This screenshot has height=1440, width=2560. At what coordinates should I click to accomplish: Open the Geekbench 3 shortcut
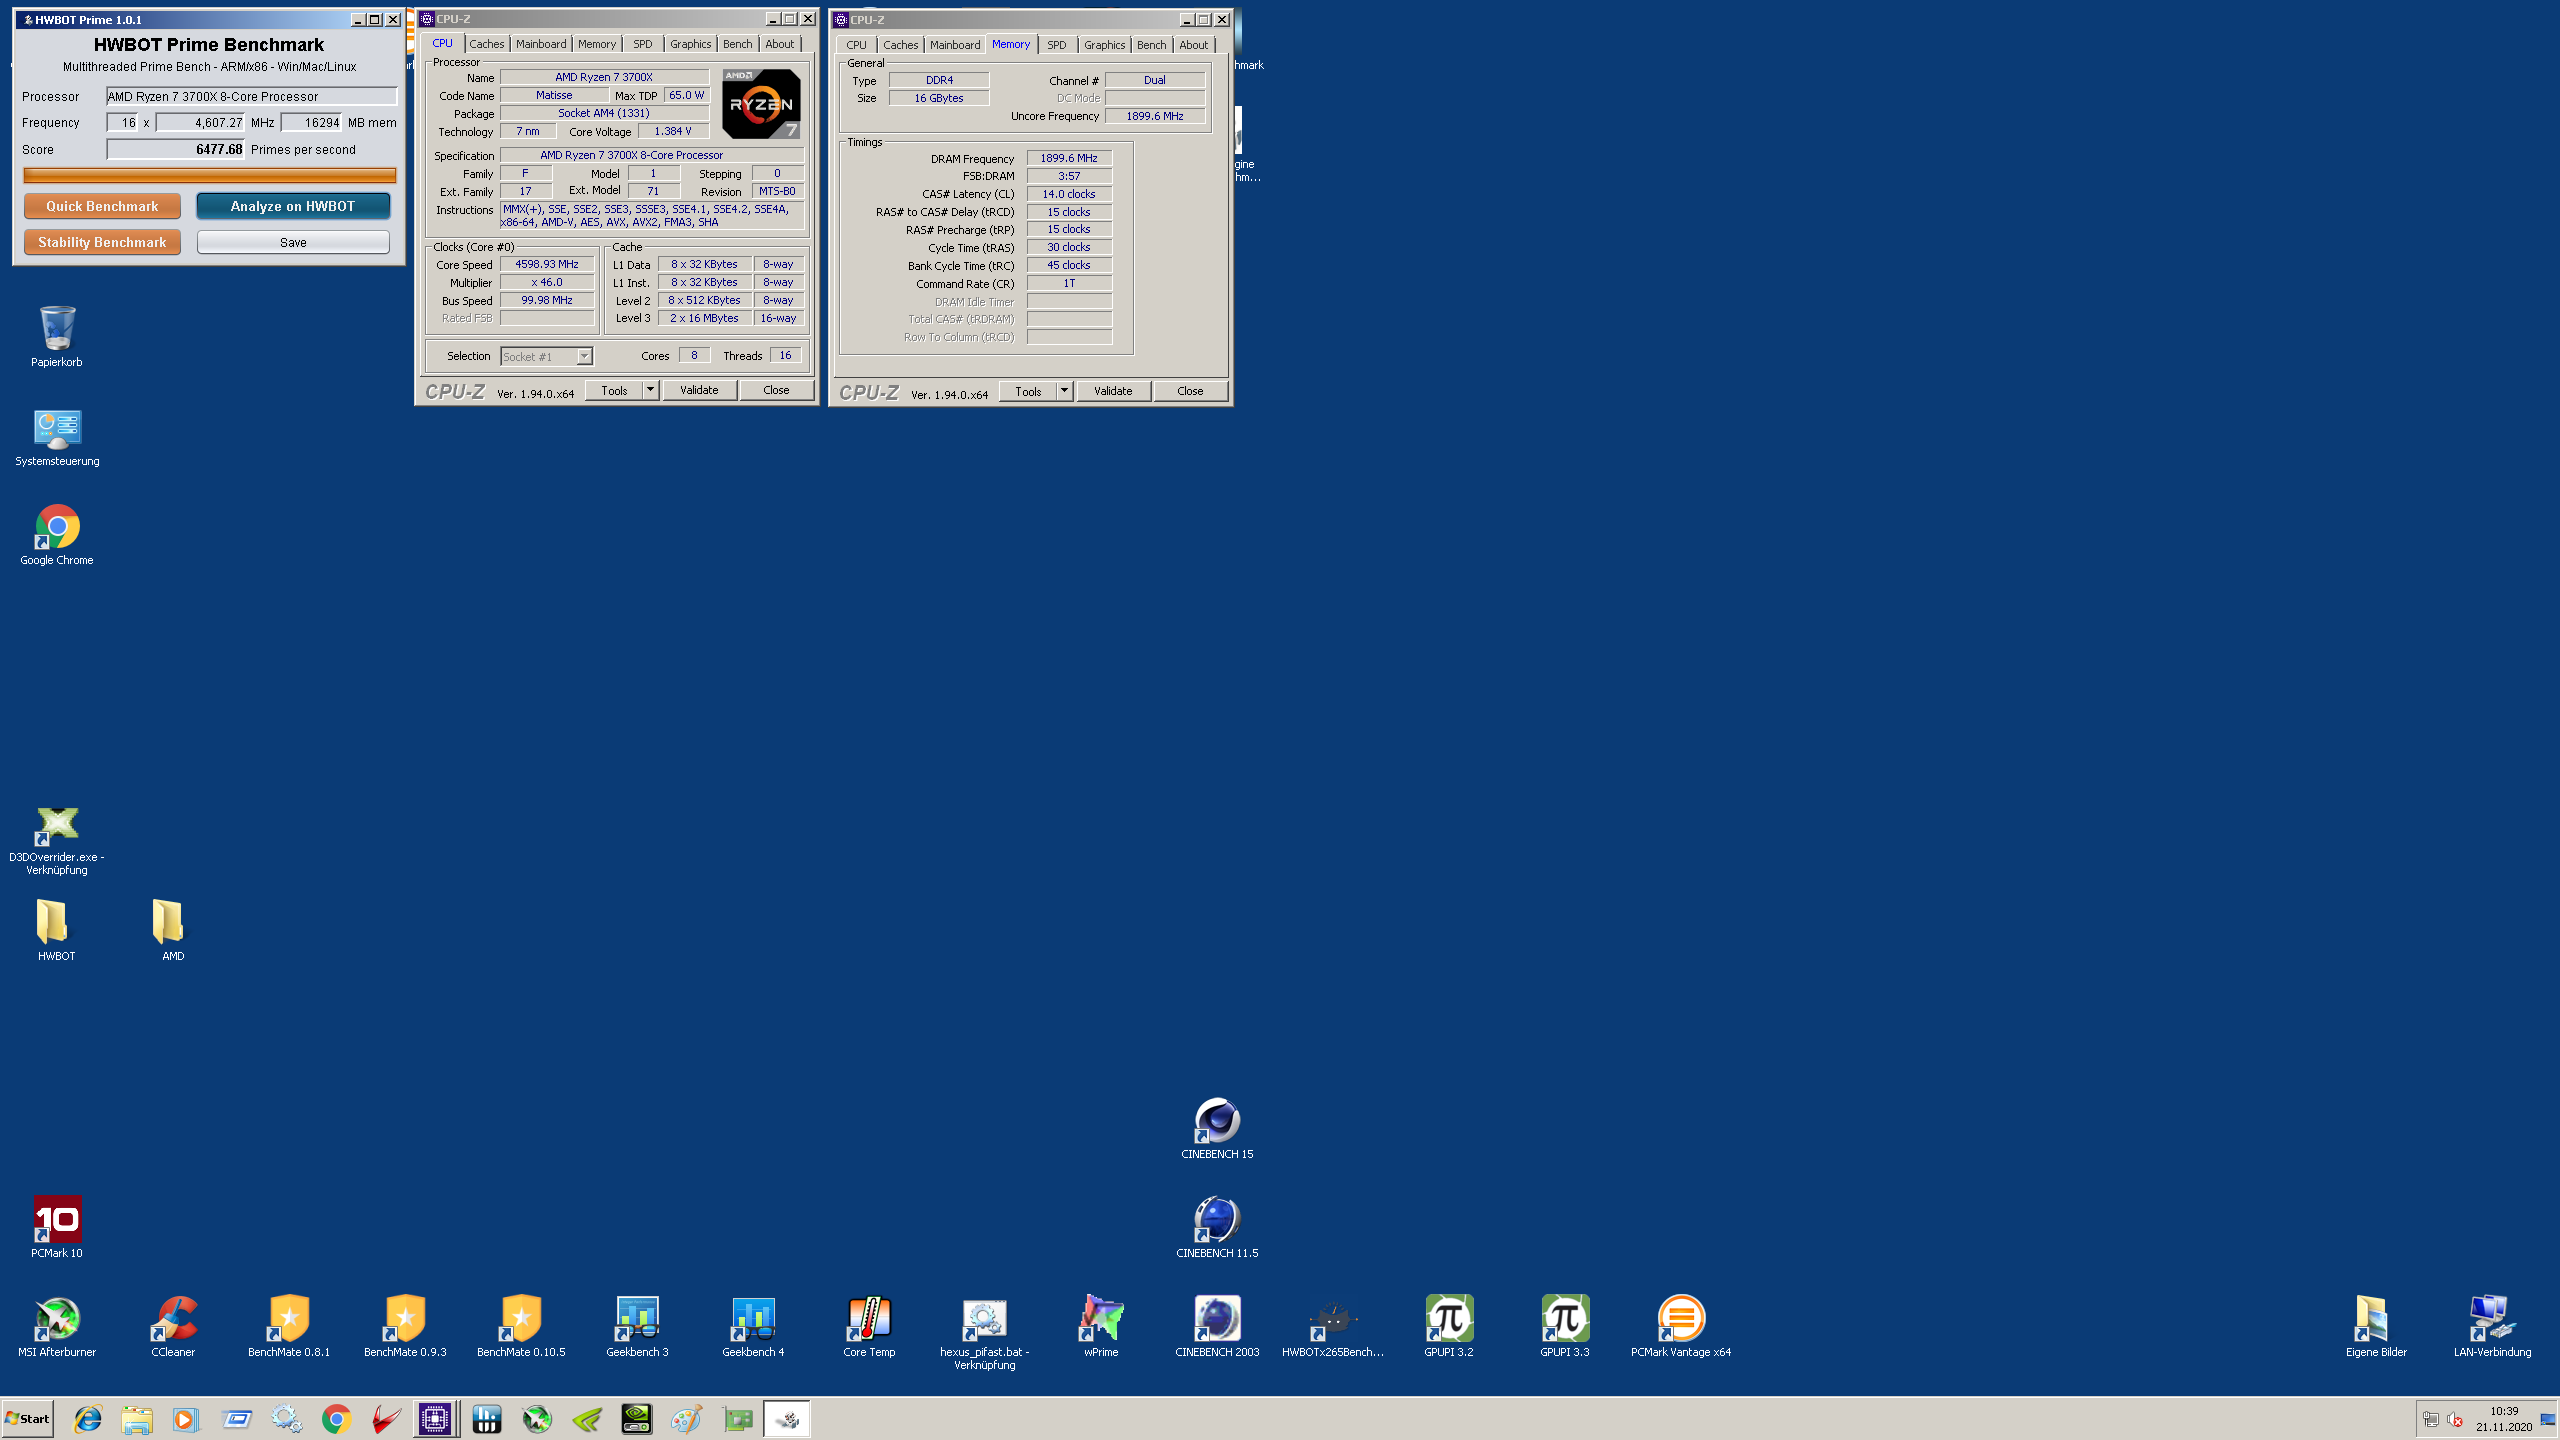pos(637,1326)
